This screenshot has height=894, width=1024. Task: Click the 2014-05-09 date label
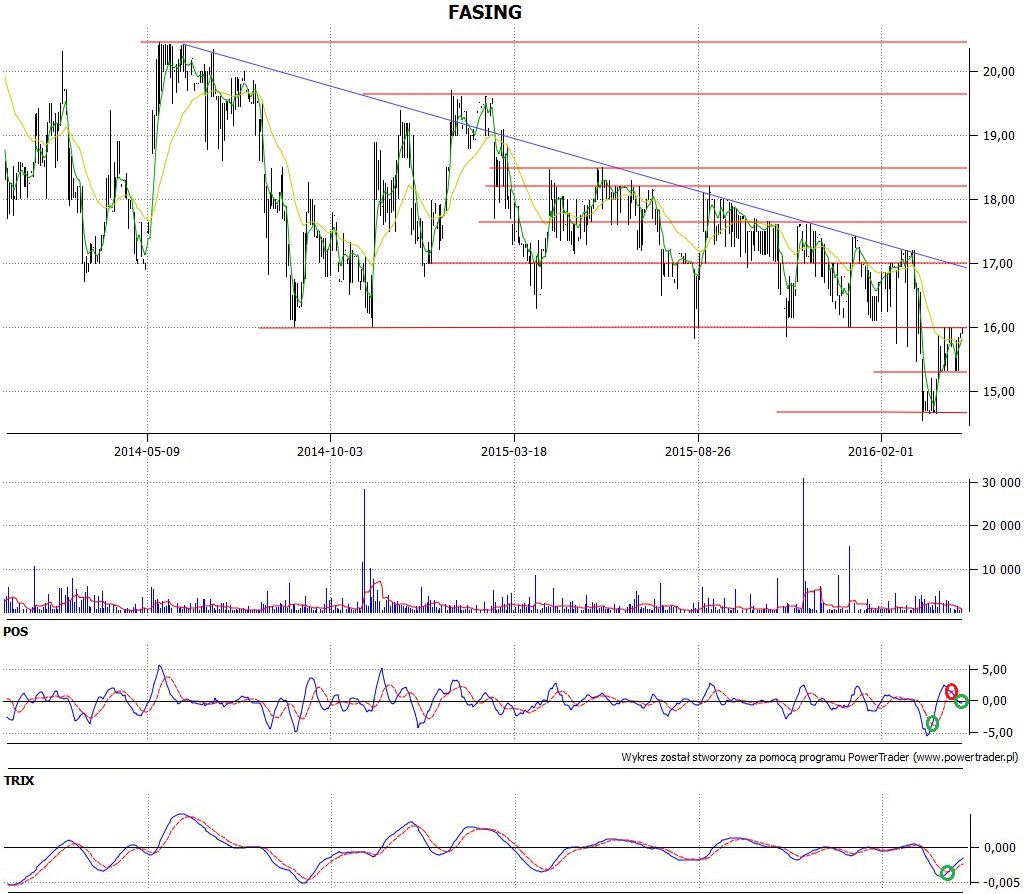point(146,451)
